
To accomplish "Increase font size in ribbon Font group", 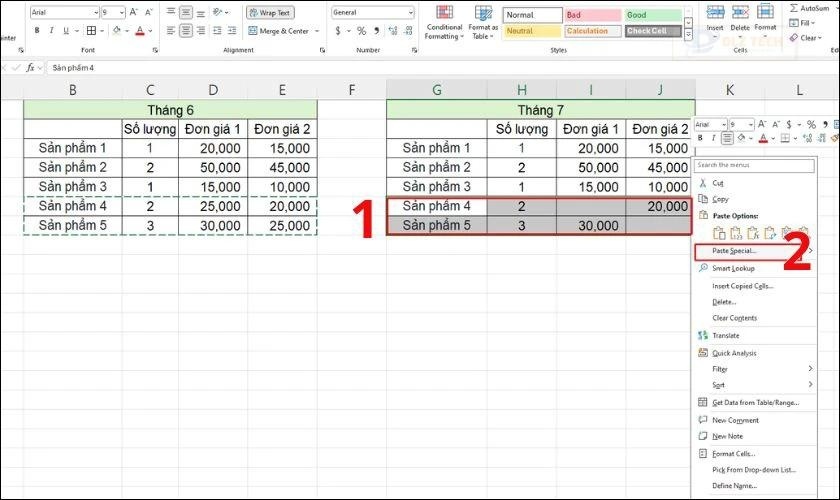I will 134,12.
